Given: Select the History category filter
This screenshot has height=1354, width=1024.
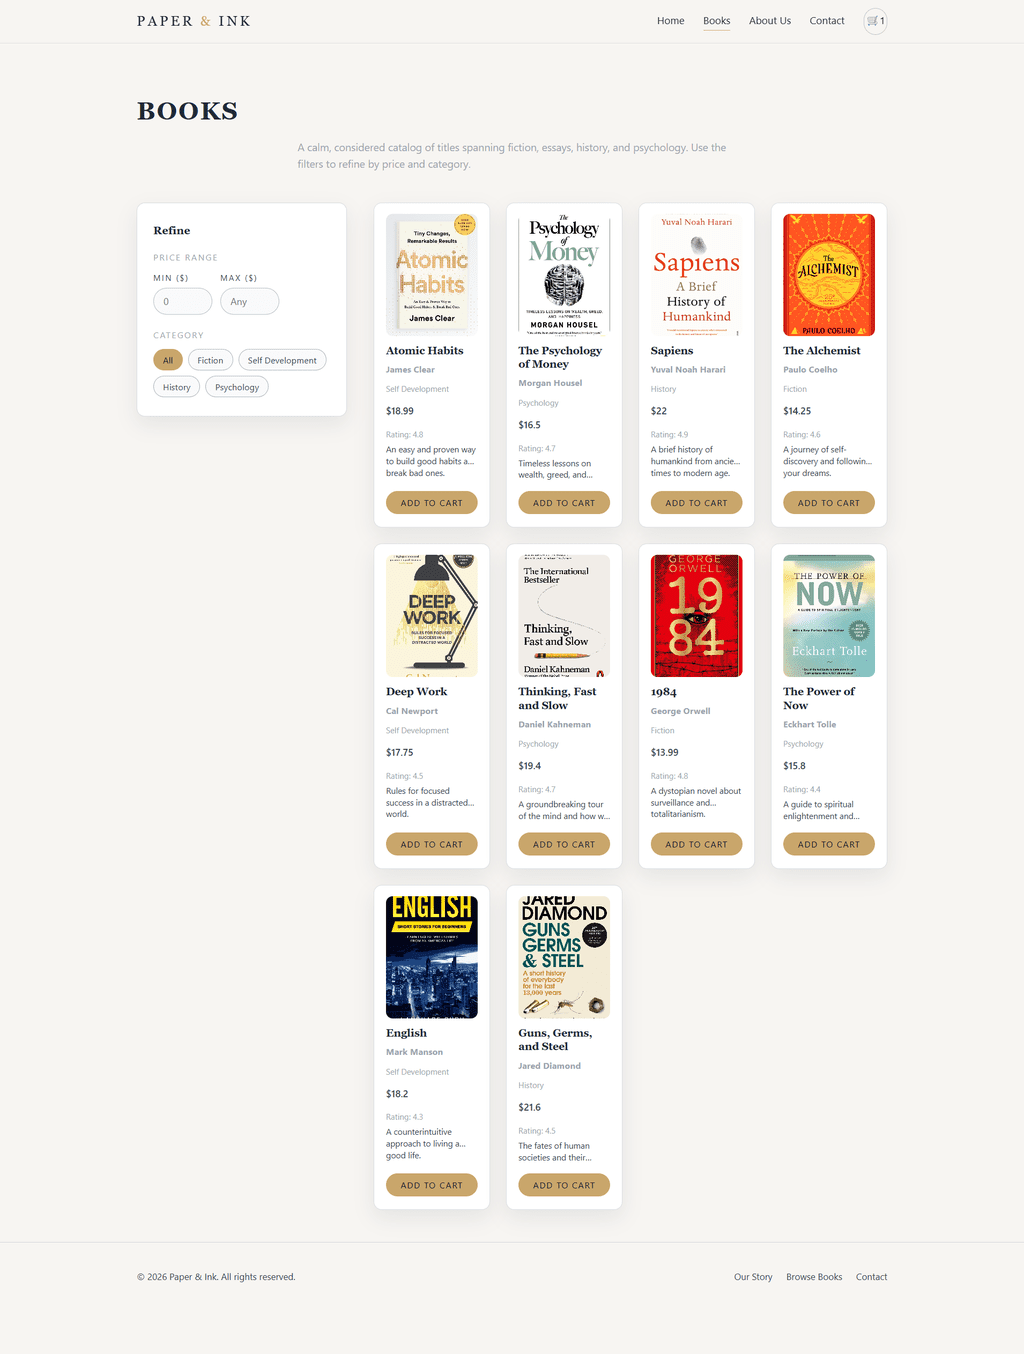Looking at the screenshot, I should point(177,387).
